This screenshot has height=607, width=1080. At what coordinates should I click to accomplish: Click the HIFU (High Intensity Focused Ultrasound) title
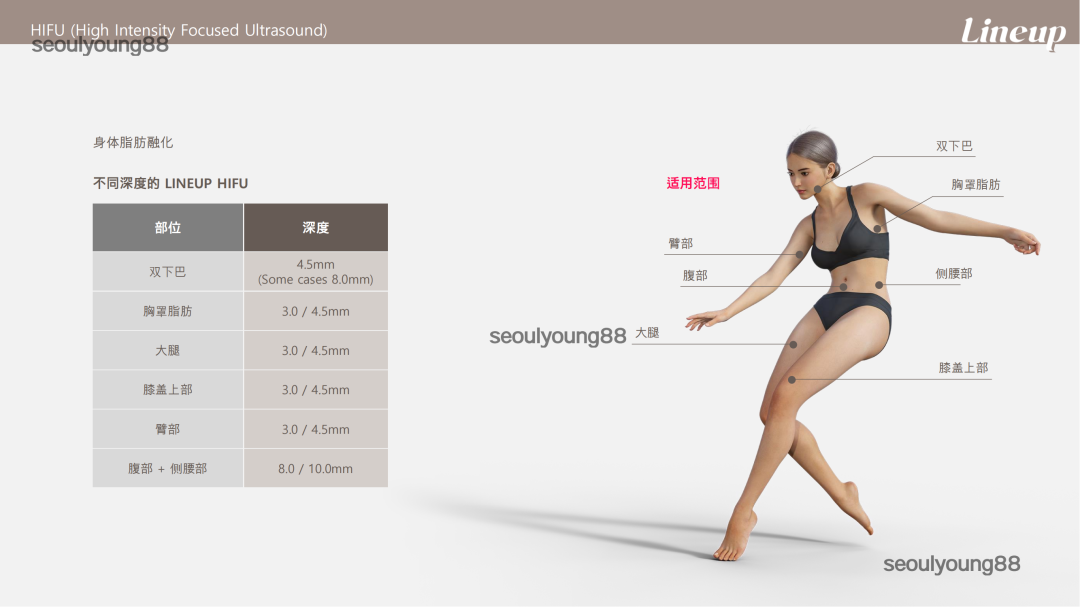(x=178, y=30)
